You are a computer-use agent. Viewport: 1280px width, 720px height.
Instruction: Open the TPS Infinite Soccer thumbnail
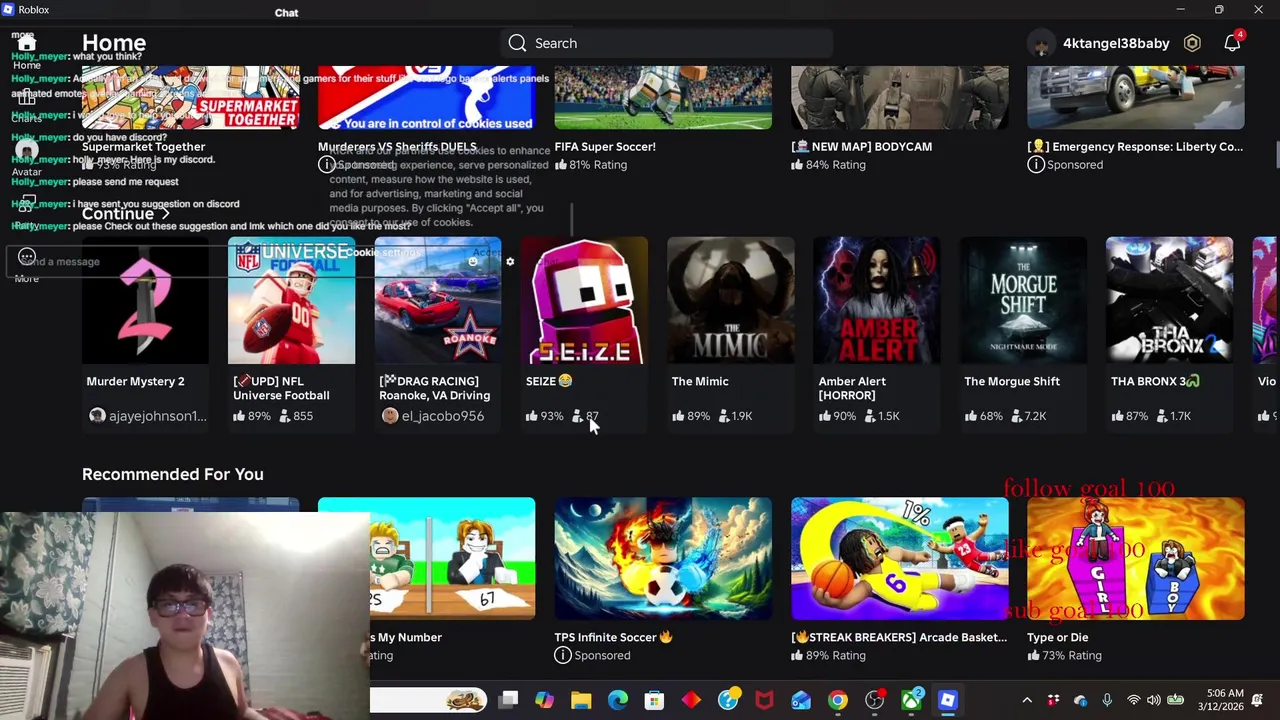[663, 558]
